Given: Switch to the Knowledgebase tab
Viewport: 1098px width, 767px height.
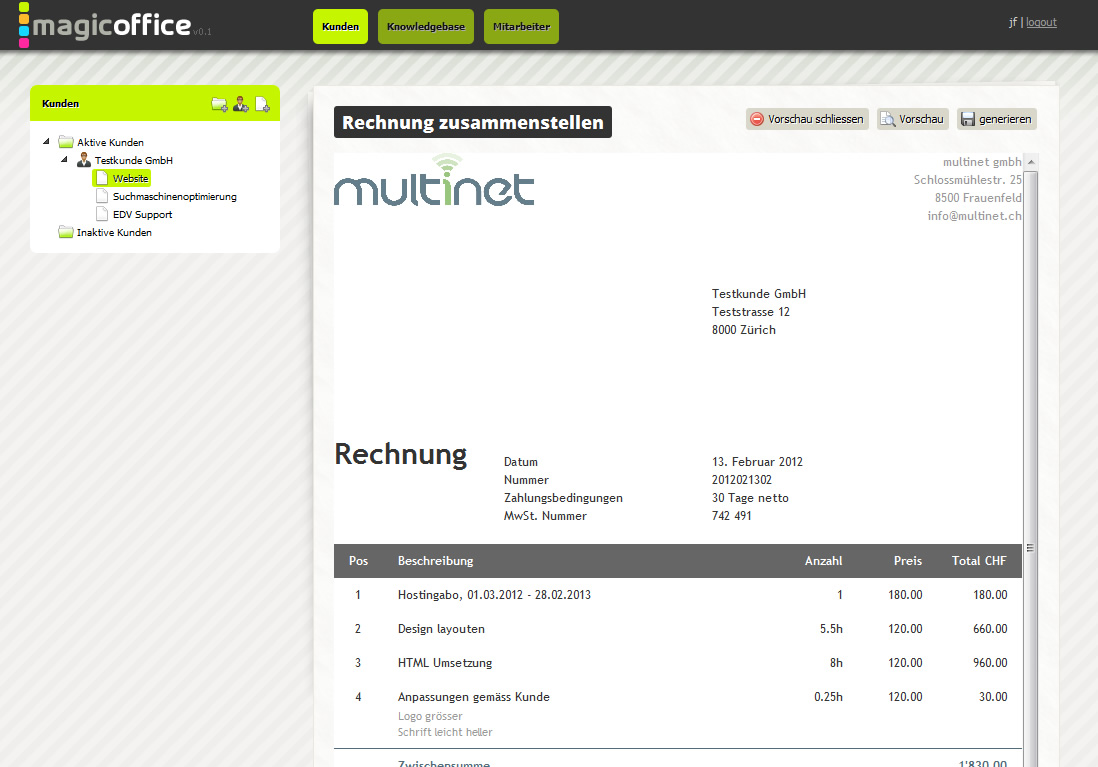Looking at the screenshot, I should (425, 27).
